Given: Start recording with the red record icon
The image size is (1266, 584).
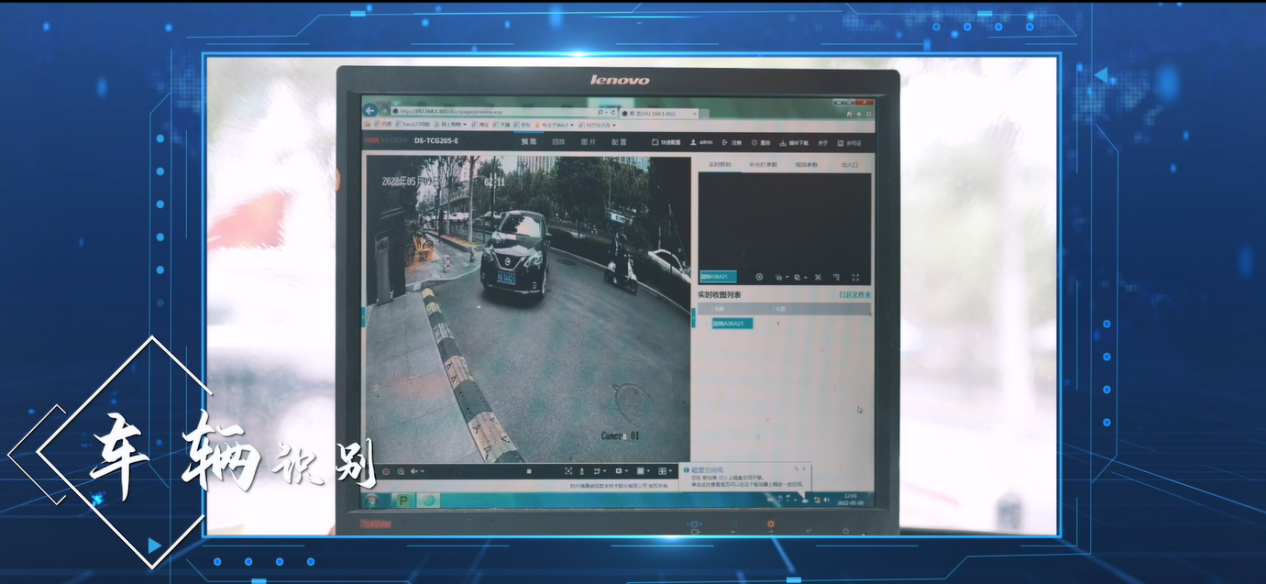Looking at the screenshot, I should [x=386, y=471].
